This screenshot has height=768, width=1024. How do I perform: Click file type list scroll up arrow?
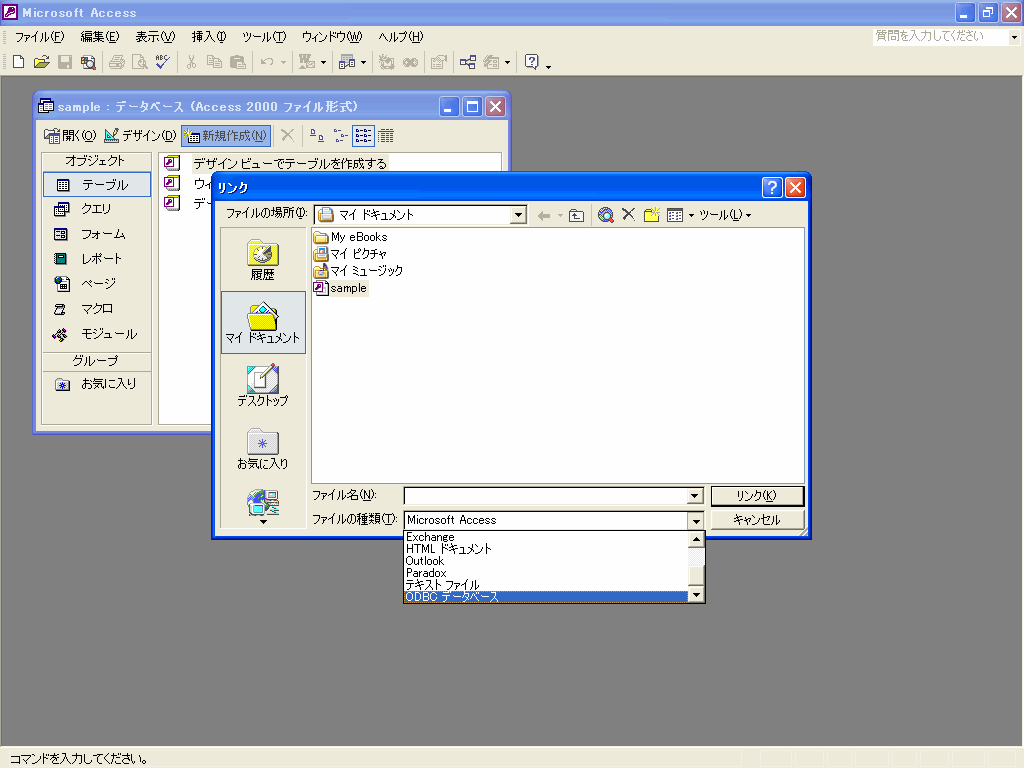pyautogui.click(x=696, y=539)
